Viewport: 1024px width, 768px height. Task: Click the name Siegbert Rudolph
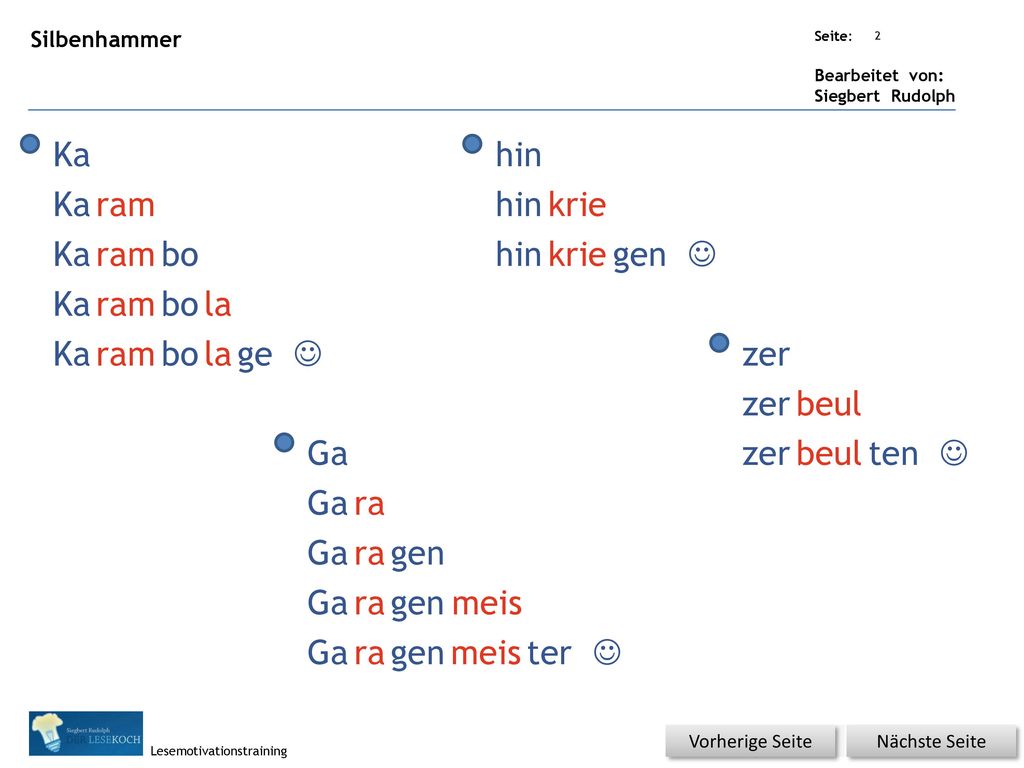[x=884, y=96]
